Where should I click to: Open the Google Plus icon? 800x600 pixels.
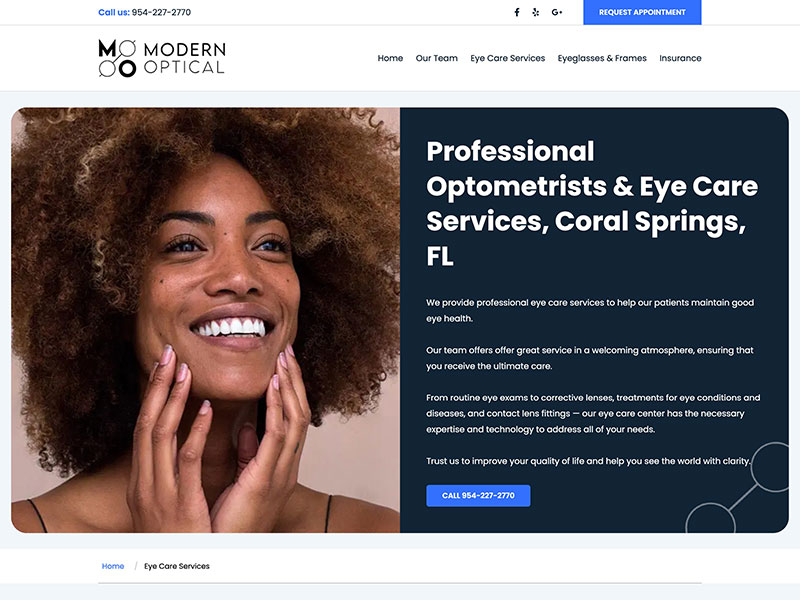557,12
